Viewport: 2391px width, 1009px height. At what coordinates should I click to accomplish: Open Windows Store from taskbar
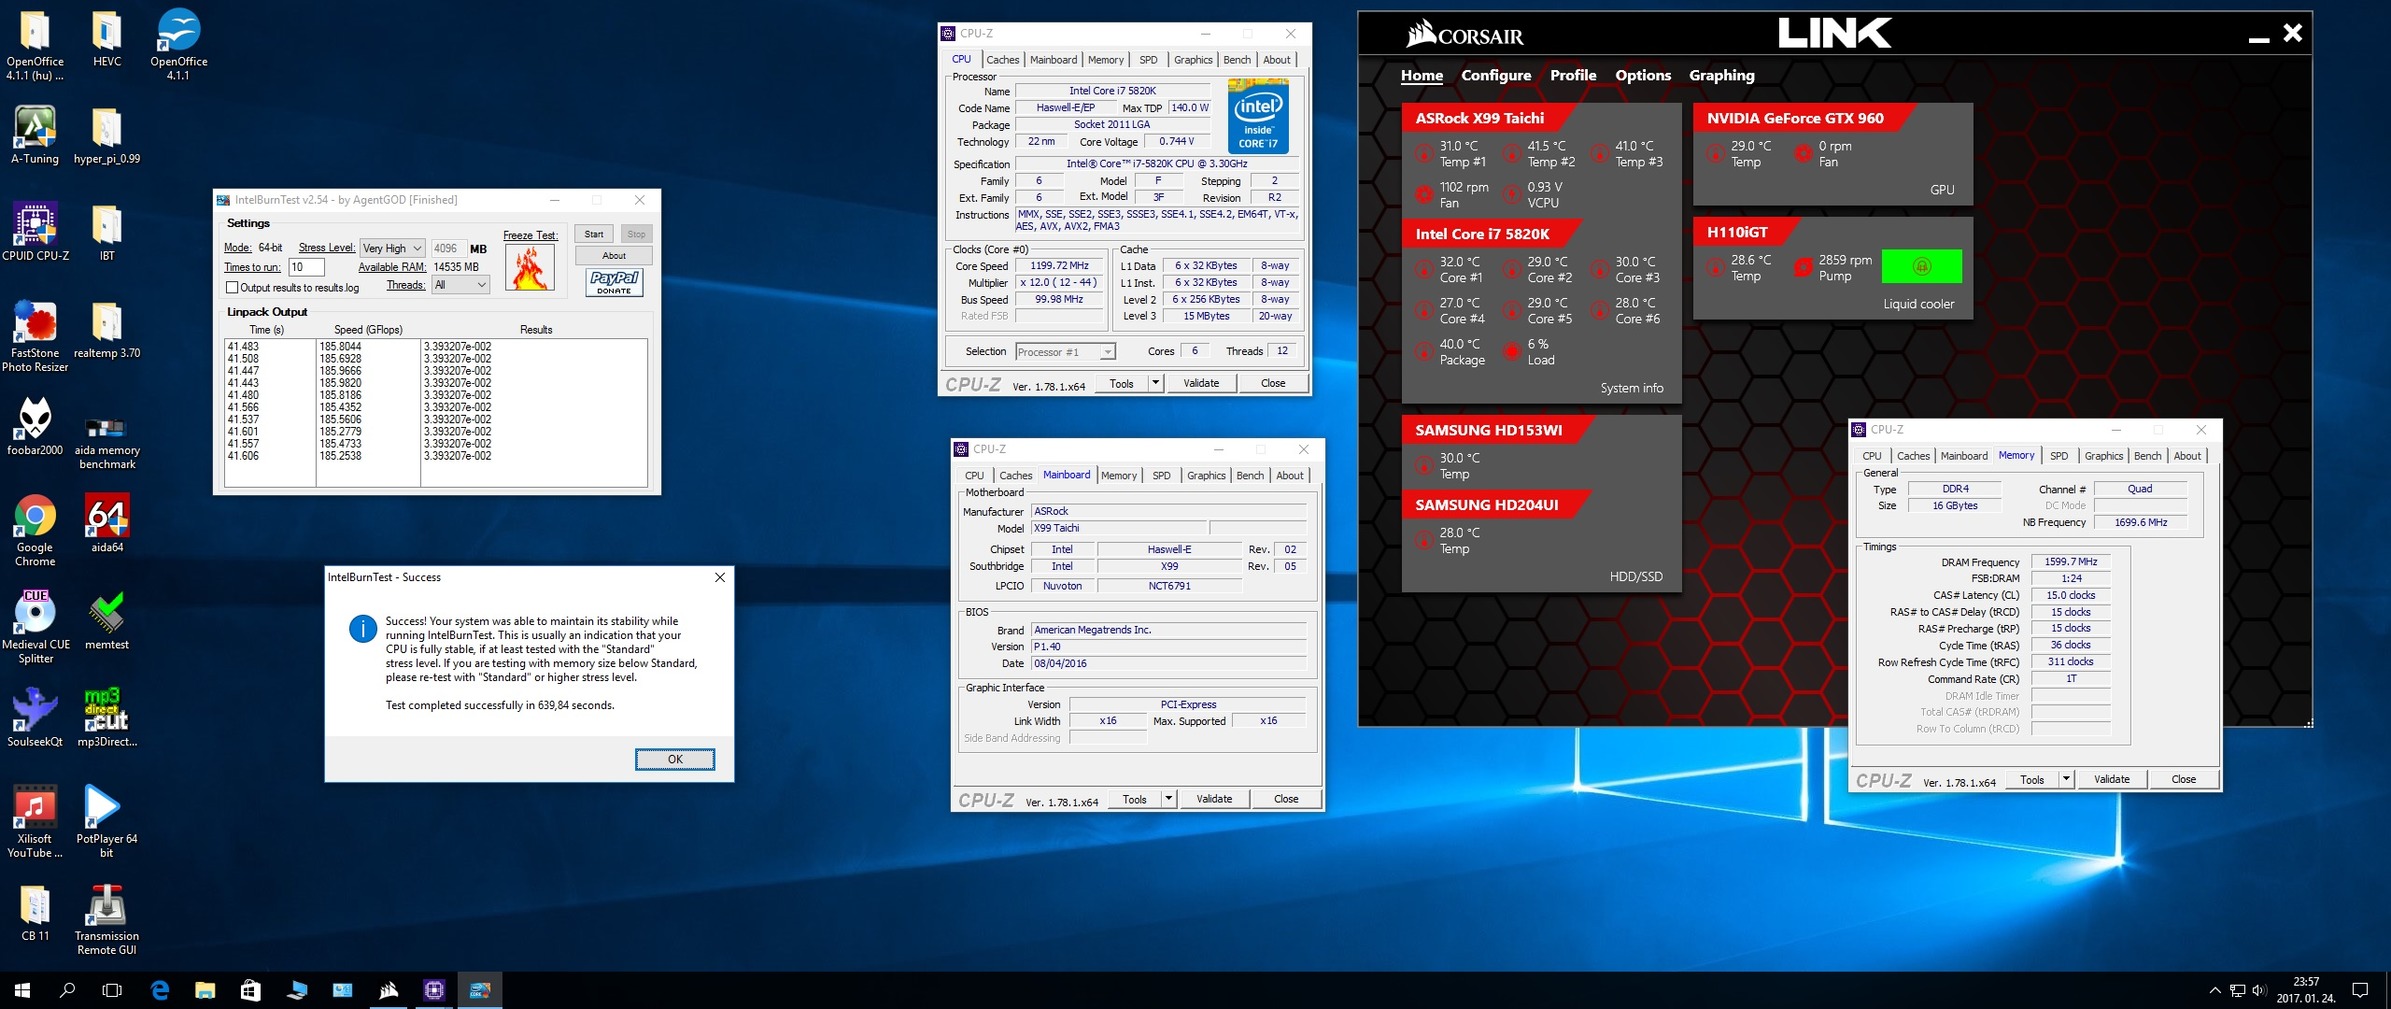pyautogui.click(x=250, y=990)
